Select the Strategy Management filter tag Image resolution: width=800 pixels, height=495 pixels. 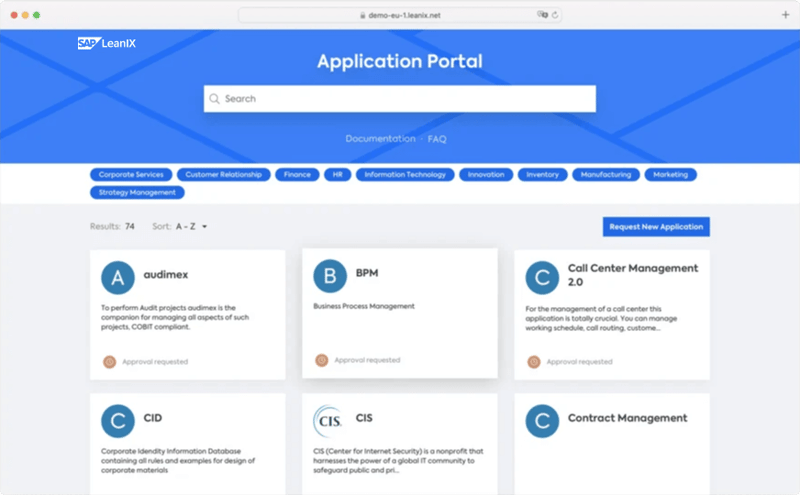click(x=136, y=192)
